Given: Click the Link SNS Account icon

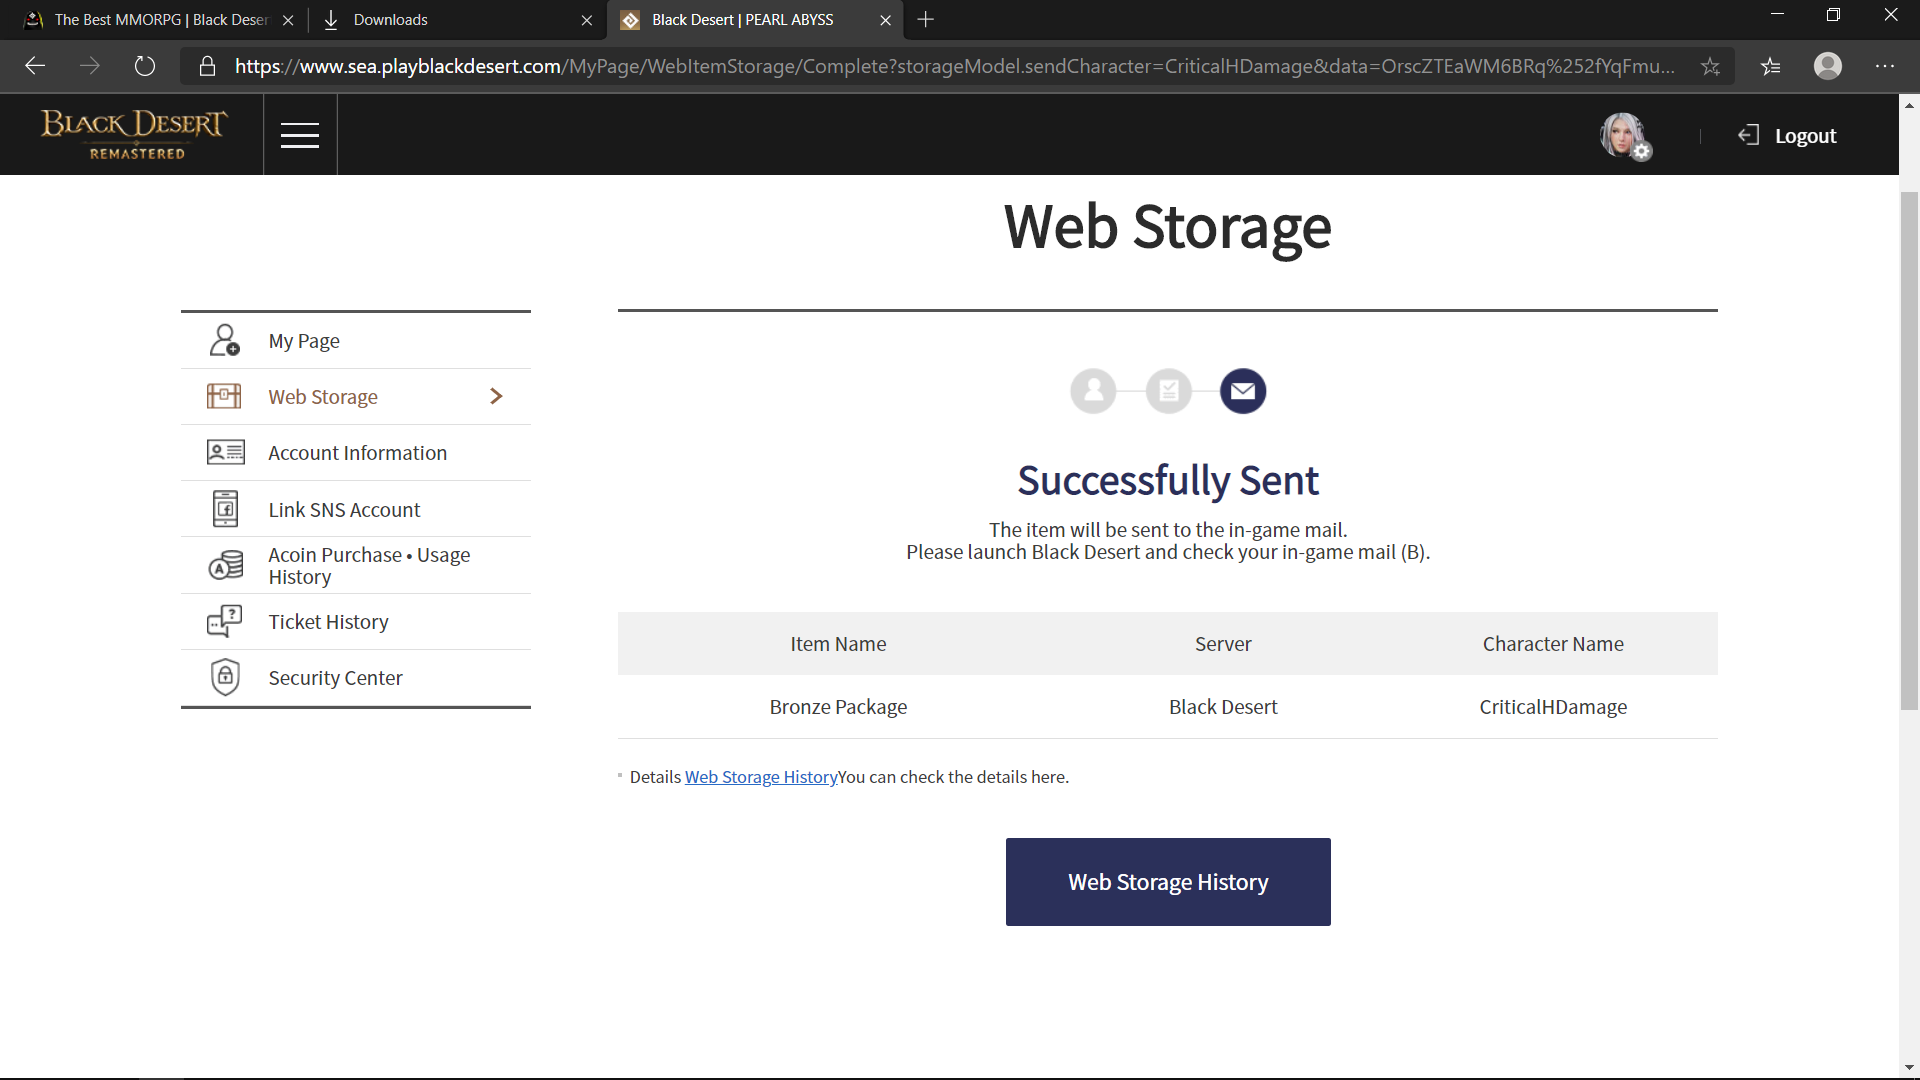Looking at the screenshot, I should click(x=225, y=509).
